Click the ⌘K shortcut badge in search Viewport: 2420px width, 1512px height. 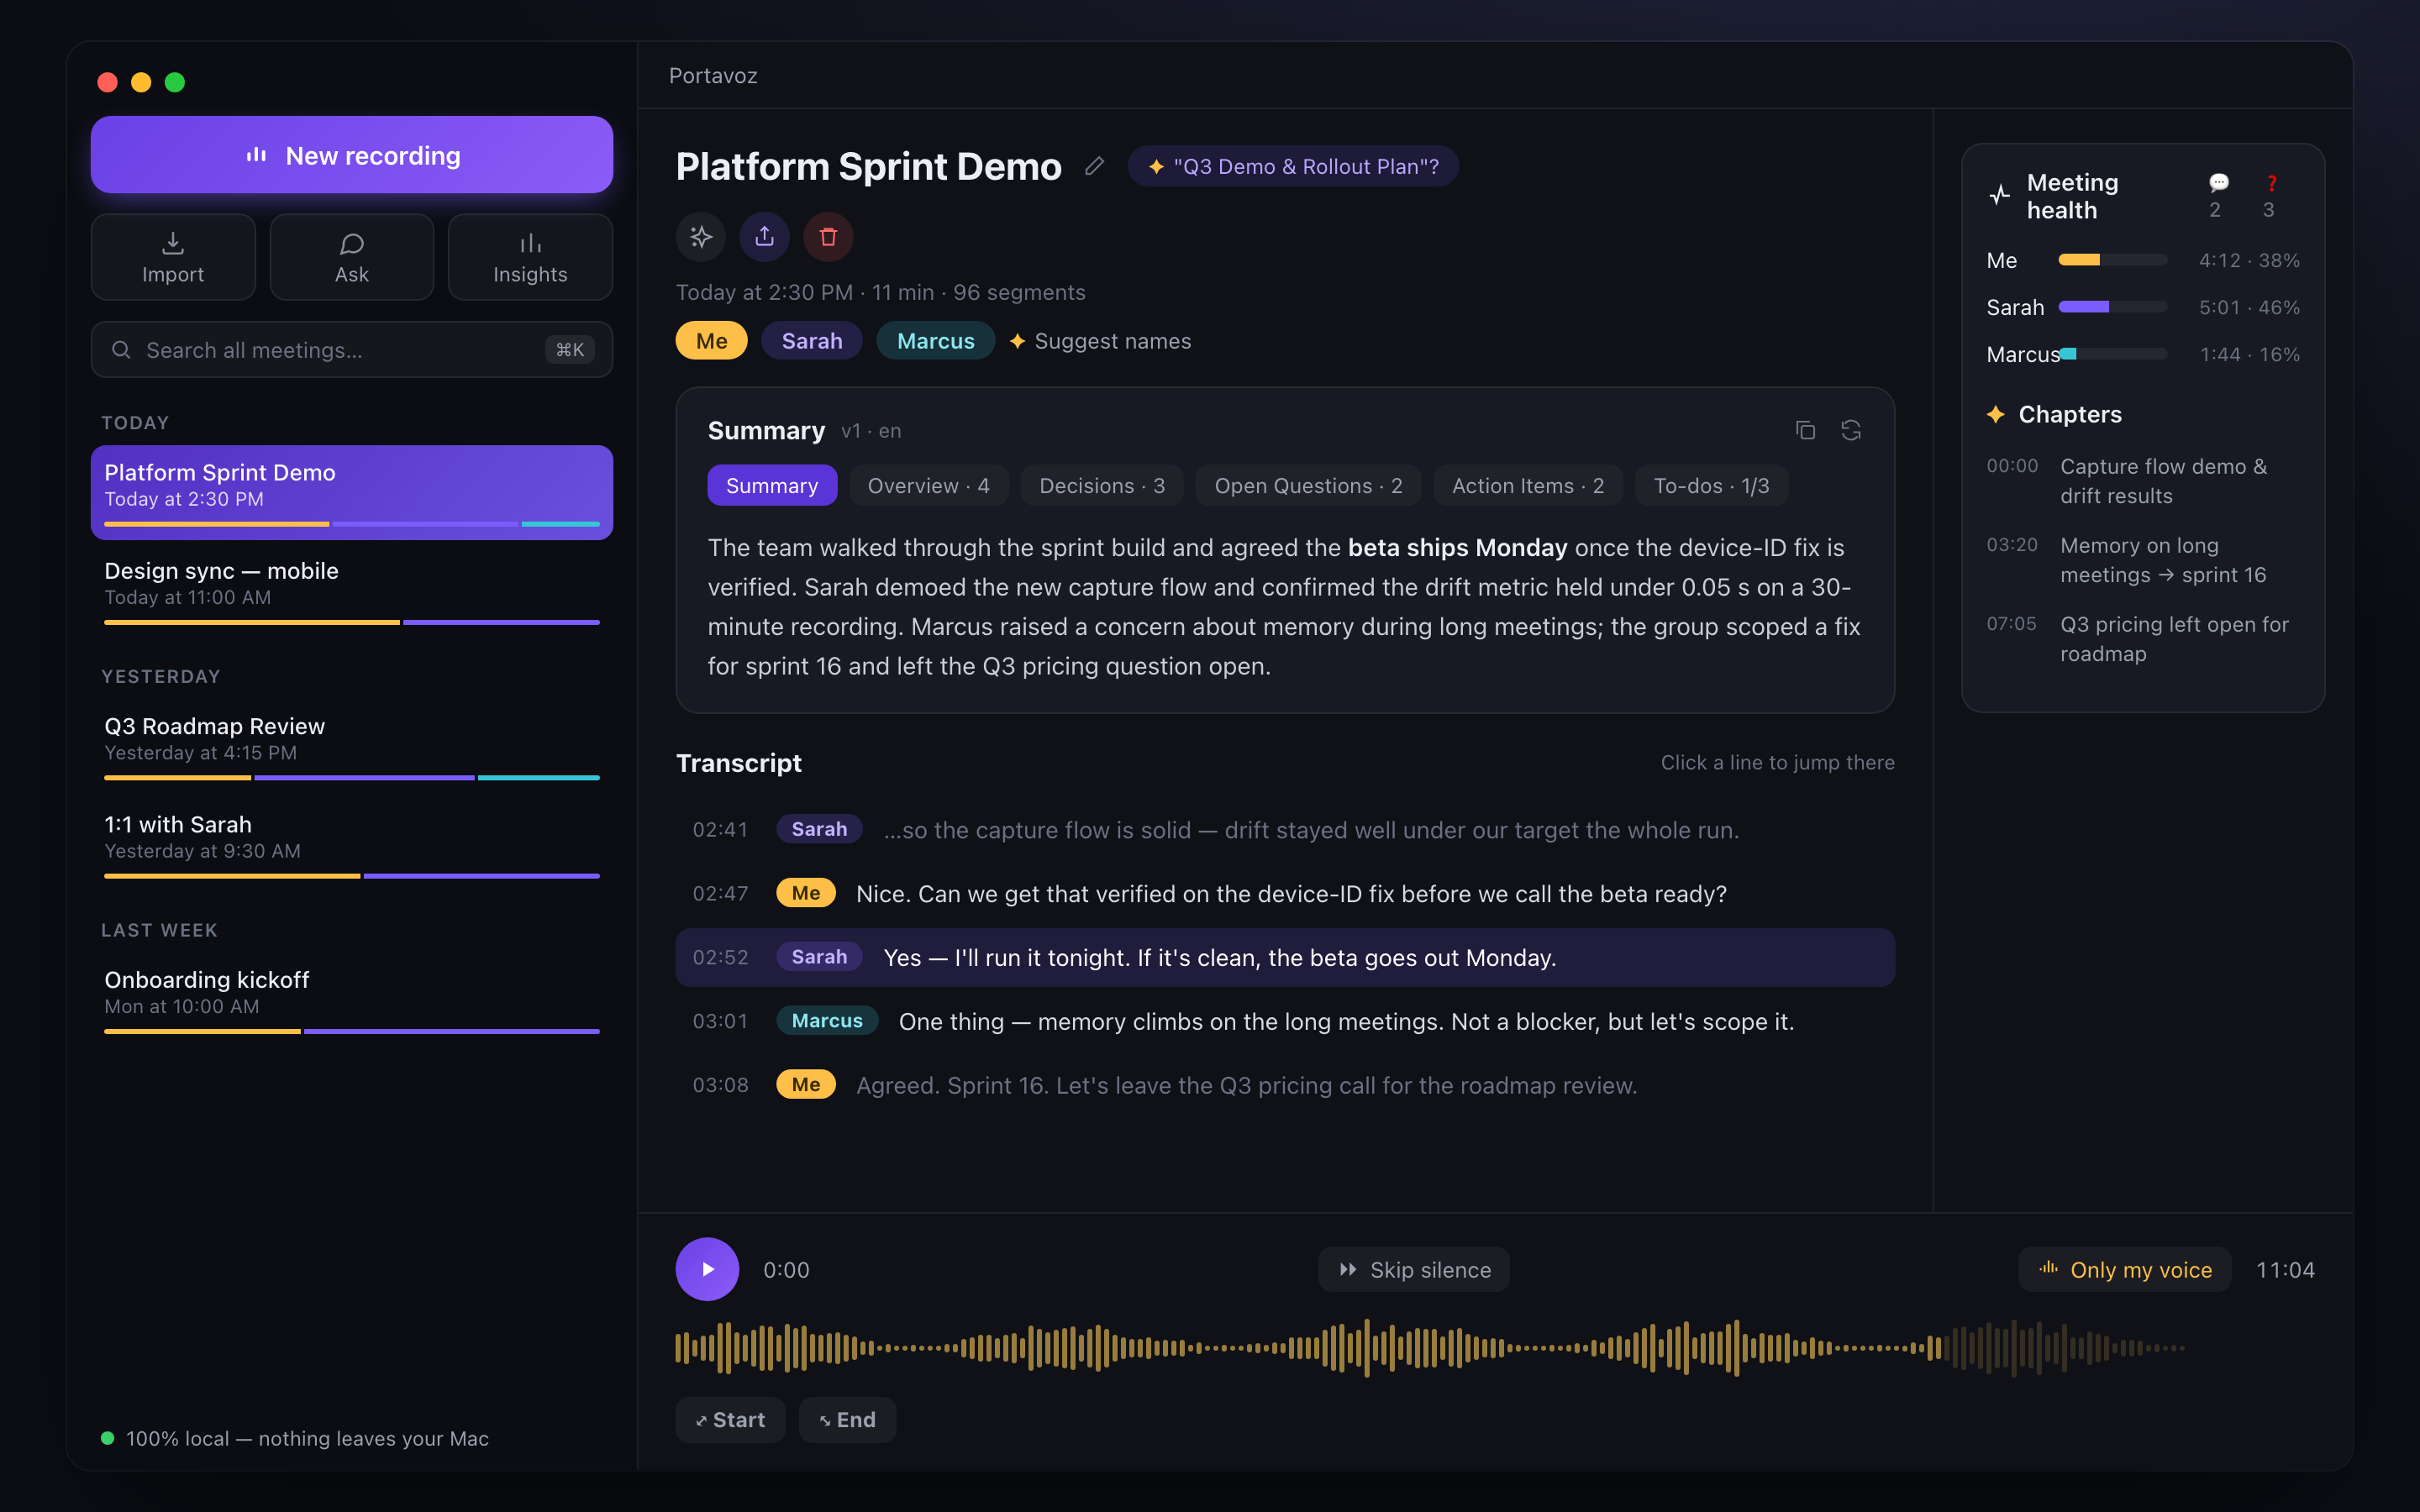(x=570, y=350)
